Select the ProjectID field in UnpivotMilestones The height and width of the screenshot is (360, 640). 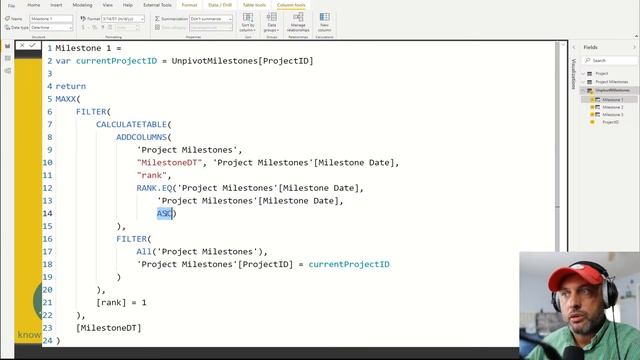click(x=611, y=122)
